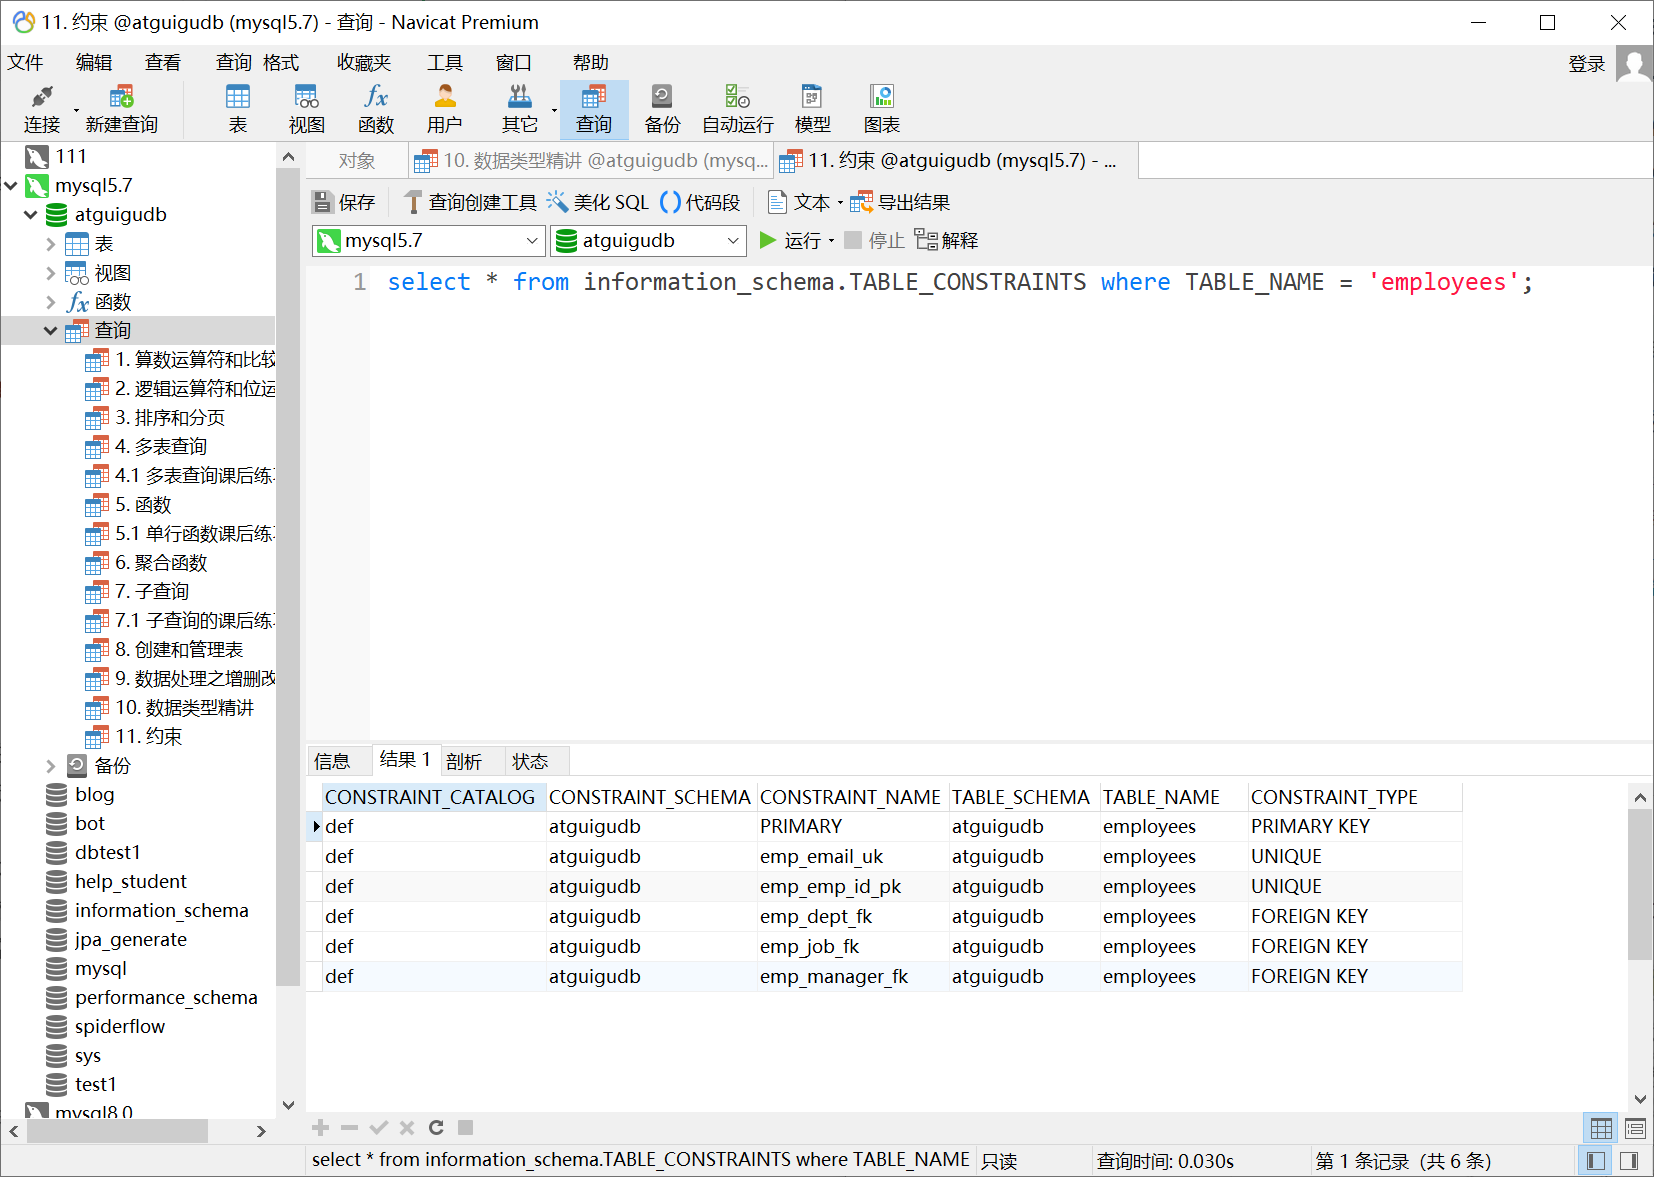Screen dimensions: 1654x1177
Task: Open the Backup (备份) toolbar icon
Action: pyautogui.click(x=662, y=109)
